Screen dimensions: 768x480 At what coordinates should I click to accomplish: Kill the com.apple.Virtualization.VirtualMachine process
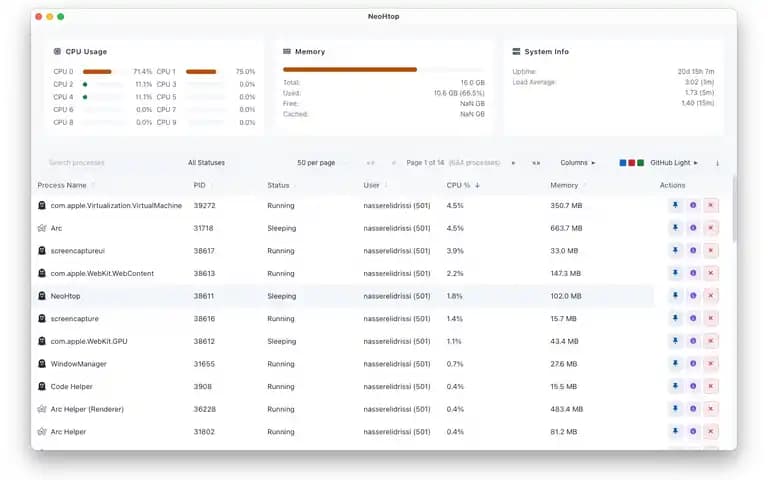(x=710, y=205)
